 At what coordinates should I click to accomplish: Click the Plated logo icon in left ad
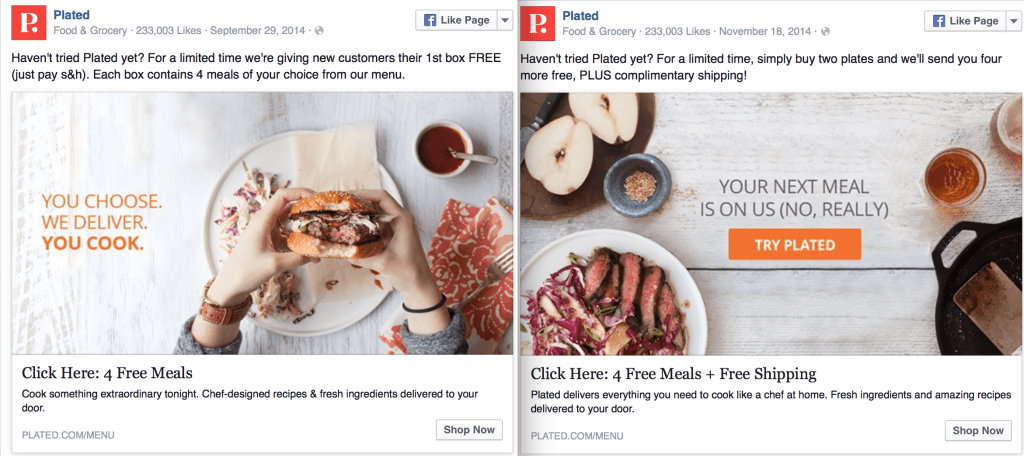click(28, 22)
